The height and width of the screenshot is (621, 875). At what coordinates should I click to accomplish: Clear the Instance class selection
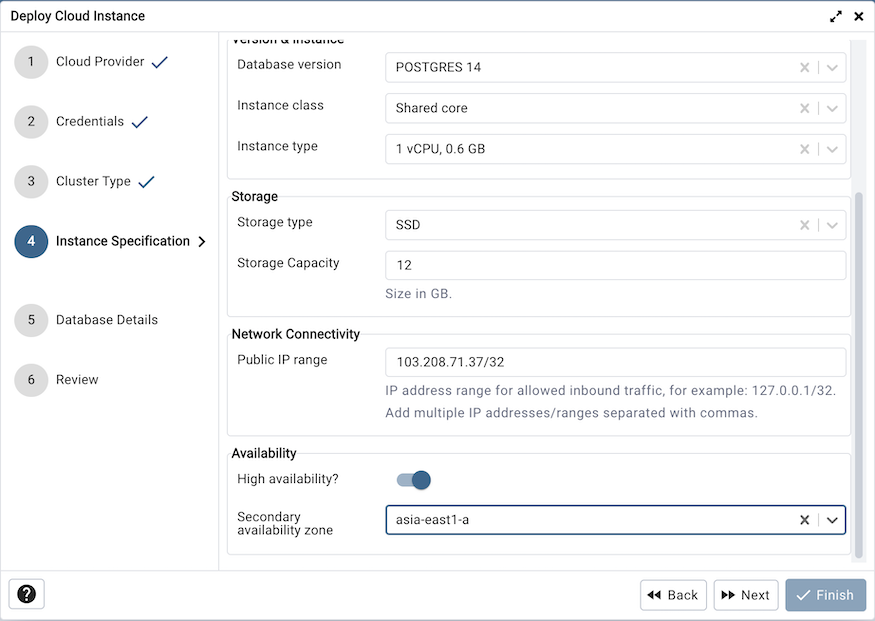(x=804, y=108)
